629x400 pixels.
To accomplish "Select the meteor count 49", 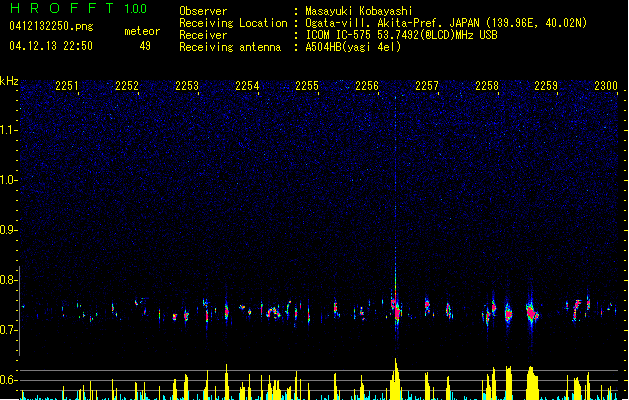I will click(x=145, y=46).
